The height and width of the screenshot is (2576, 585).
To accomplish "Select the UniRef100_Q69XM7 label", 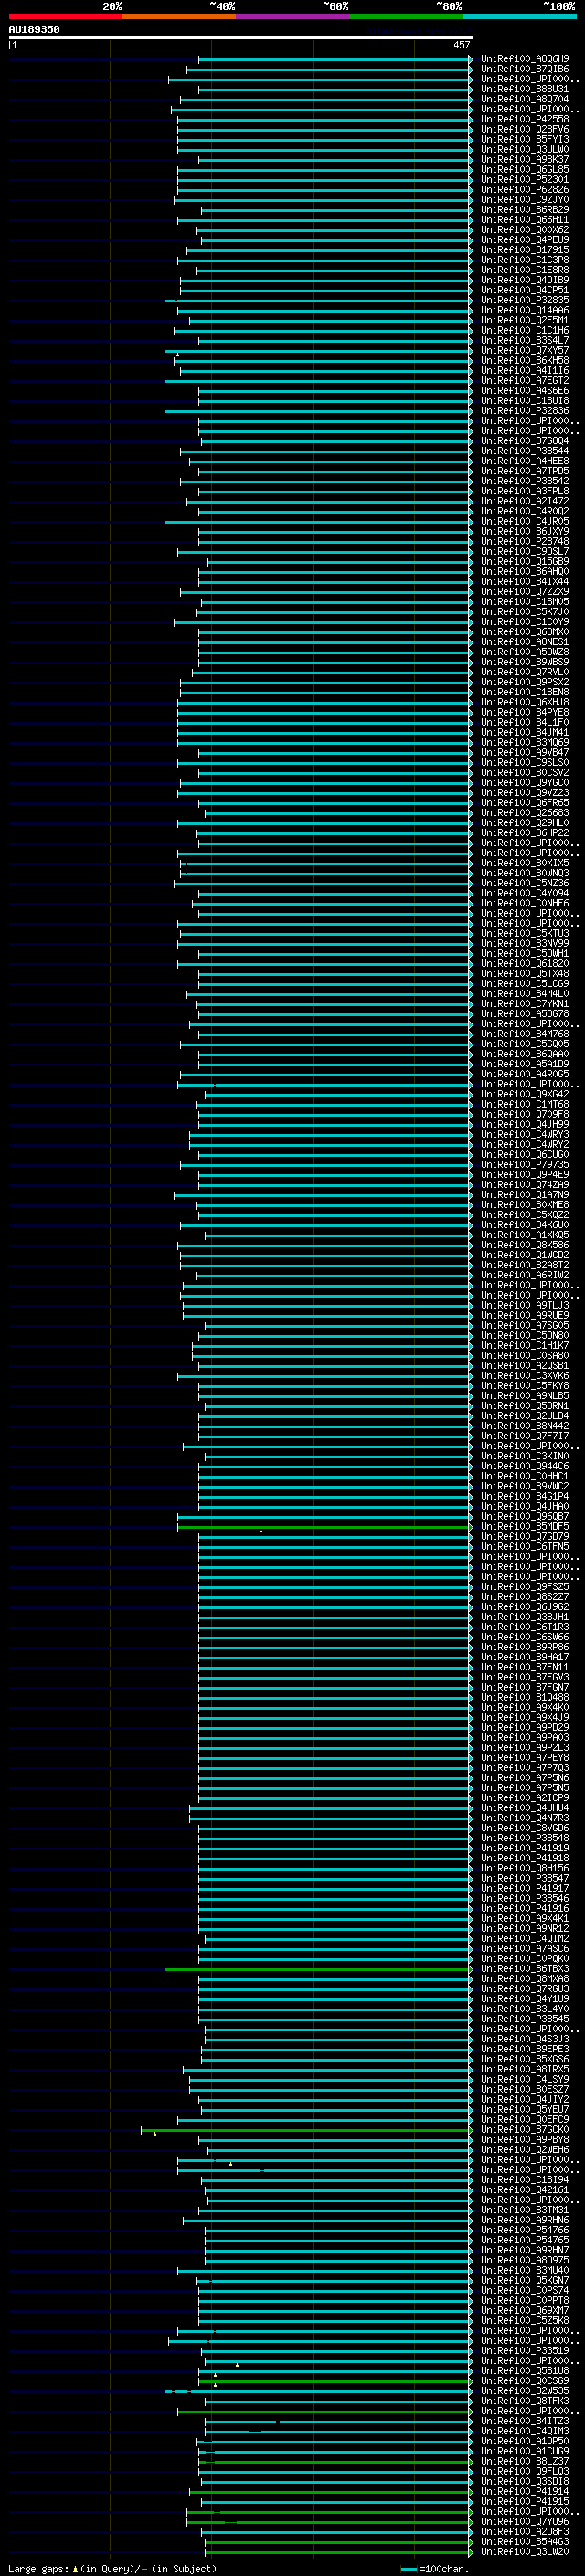I will [x=524, y=2311].
